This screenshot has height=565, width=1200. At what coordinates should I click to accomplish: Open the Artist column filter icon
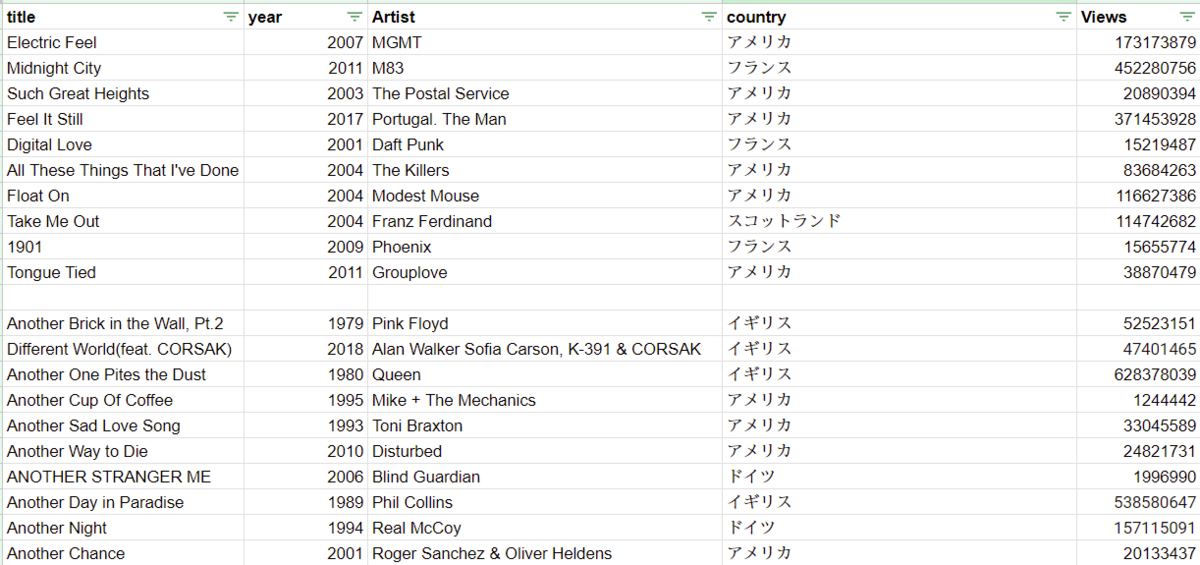pyautogui.click(x=709, y=17)
